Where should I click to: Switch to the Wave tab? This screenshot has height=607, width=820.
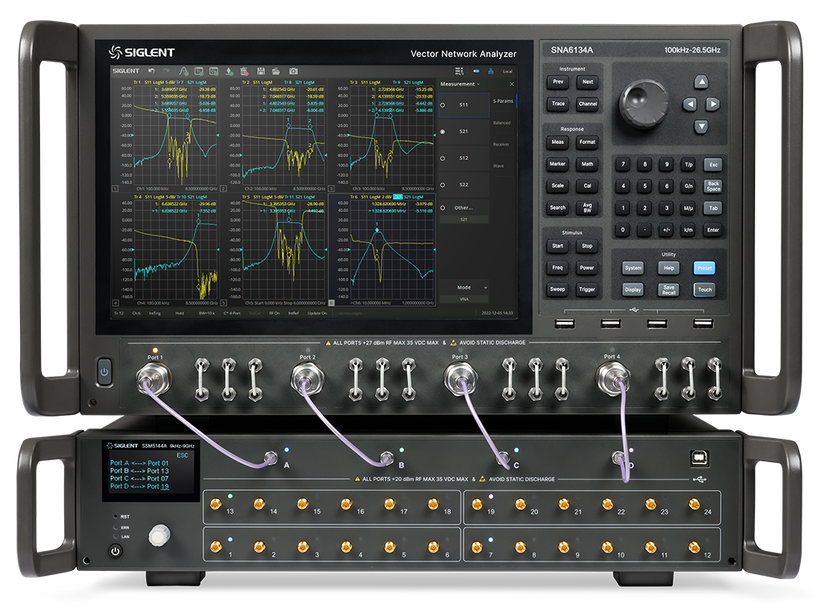498,166
